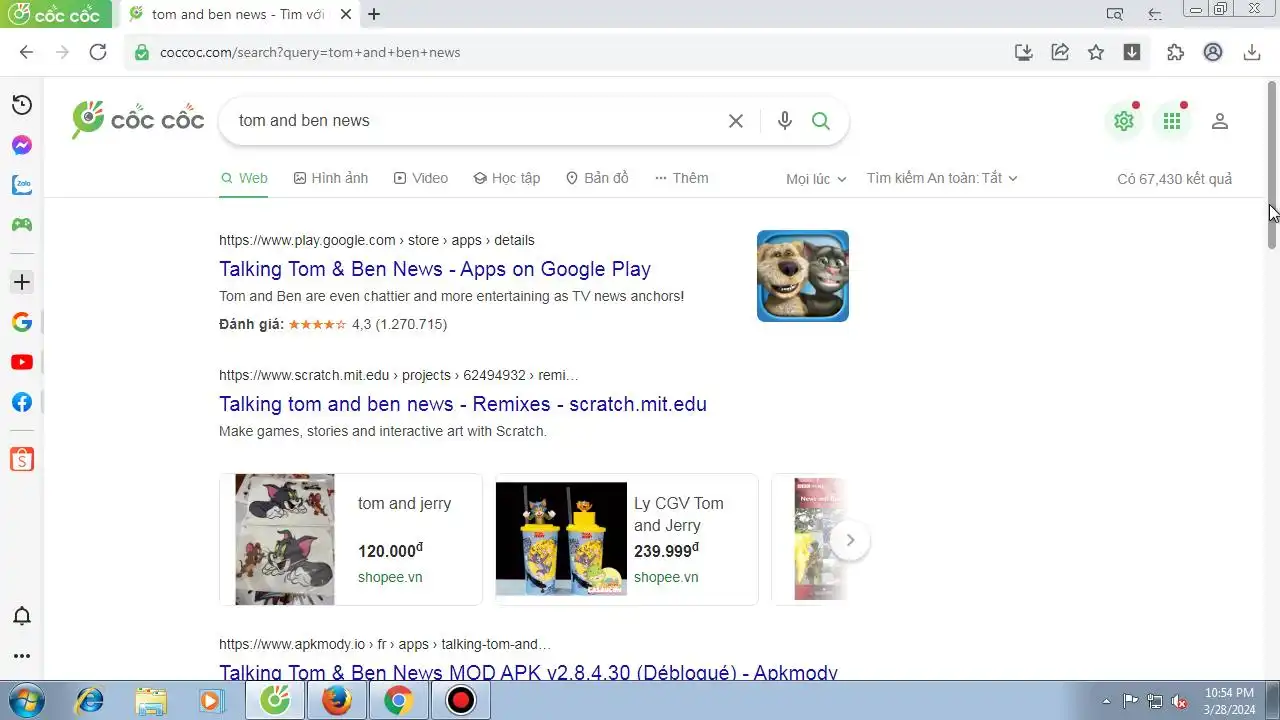This screenshot has width=1280, height=720.
Task: Open History in the sidebar
Action: click(x=21, y=105)
